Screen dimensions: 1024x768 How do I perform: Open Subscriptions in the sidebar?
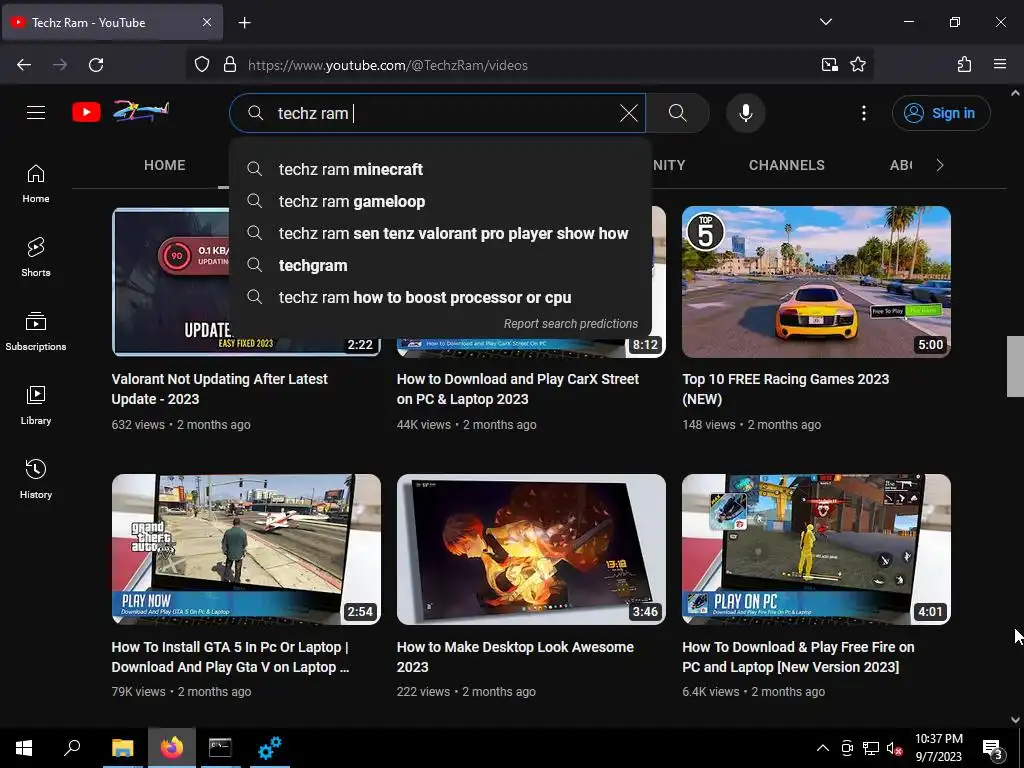coord(36,331)
